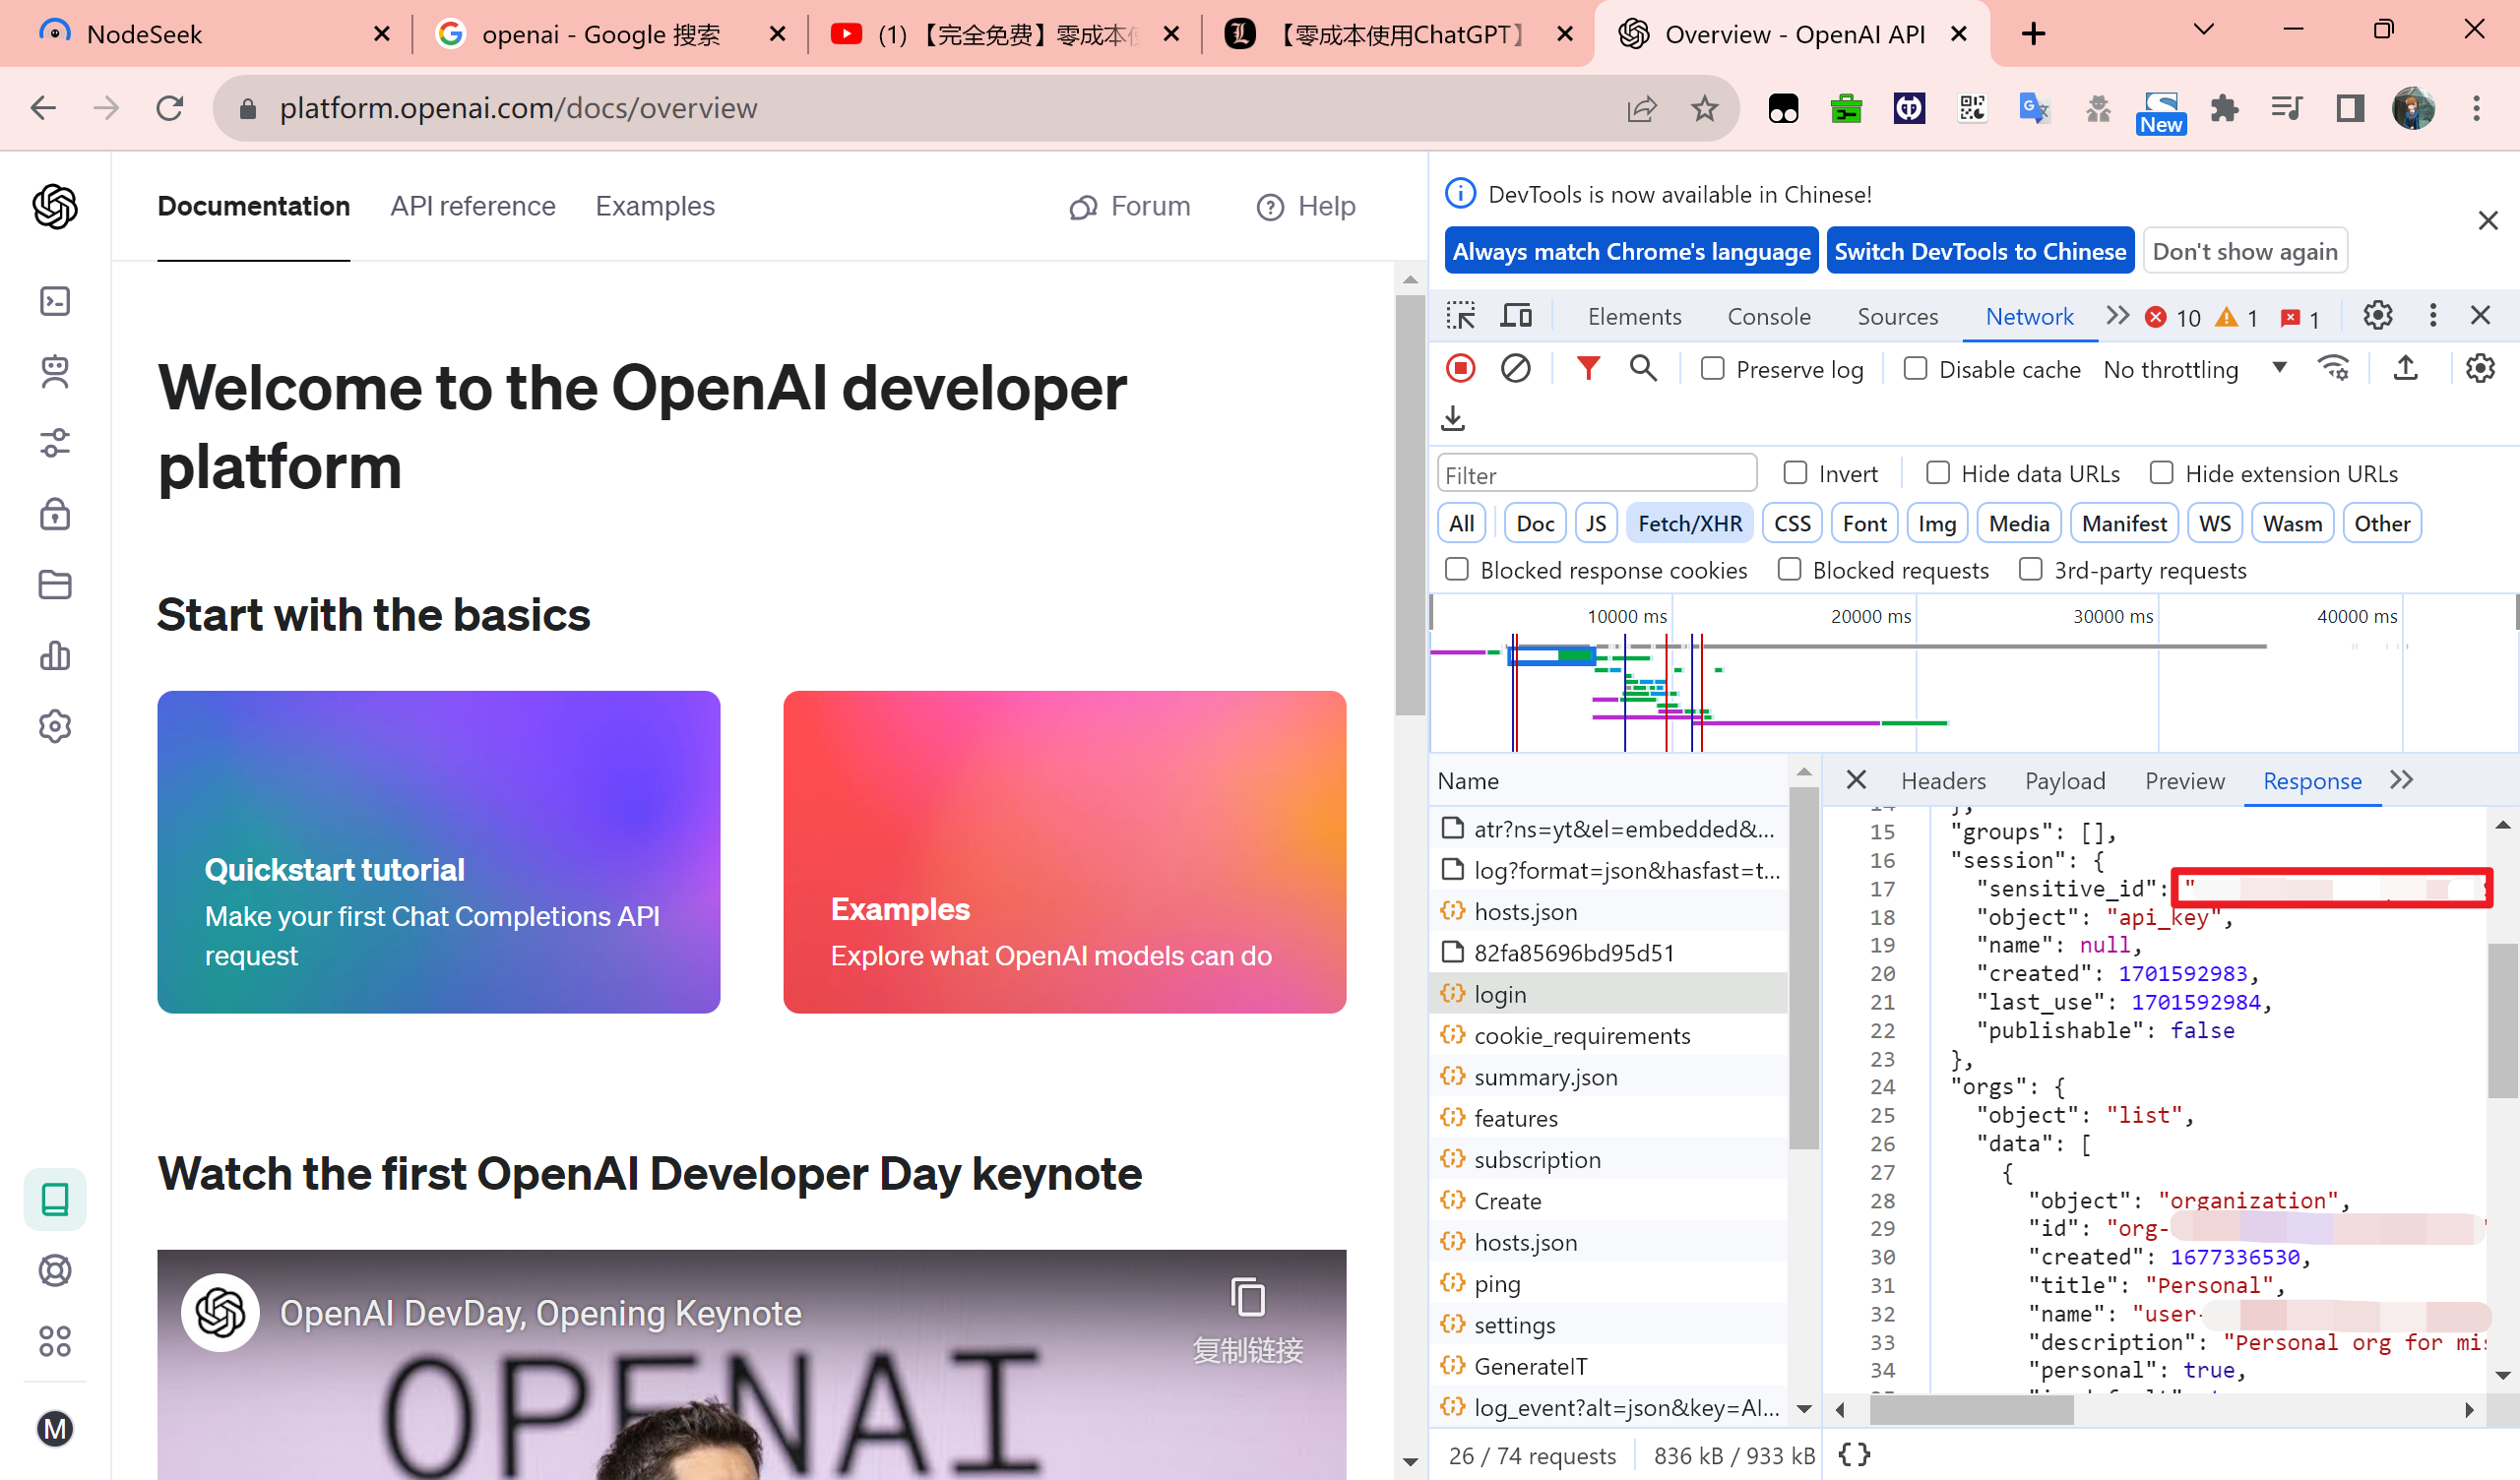Click the M profile avatar in sidebar
The image size is (2520, 1480).
pos(55,1428)
